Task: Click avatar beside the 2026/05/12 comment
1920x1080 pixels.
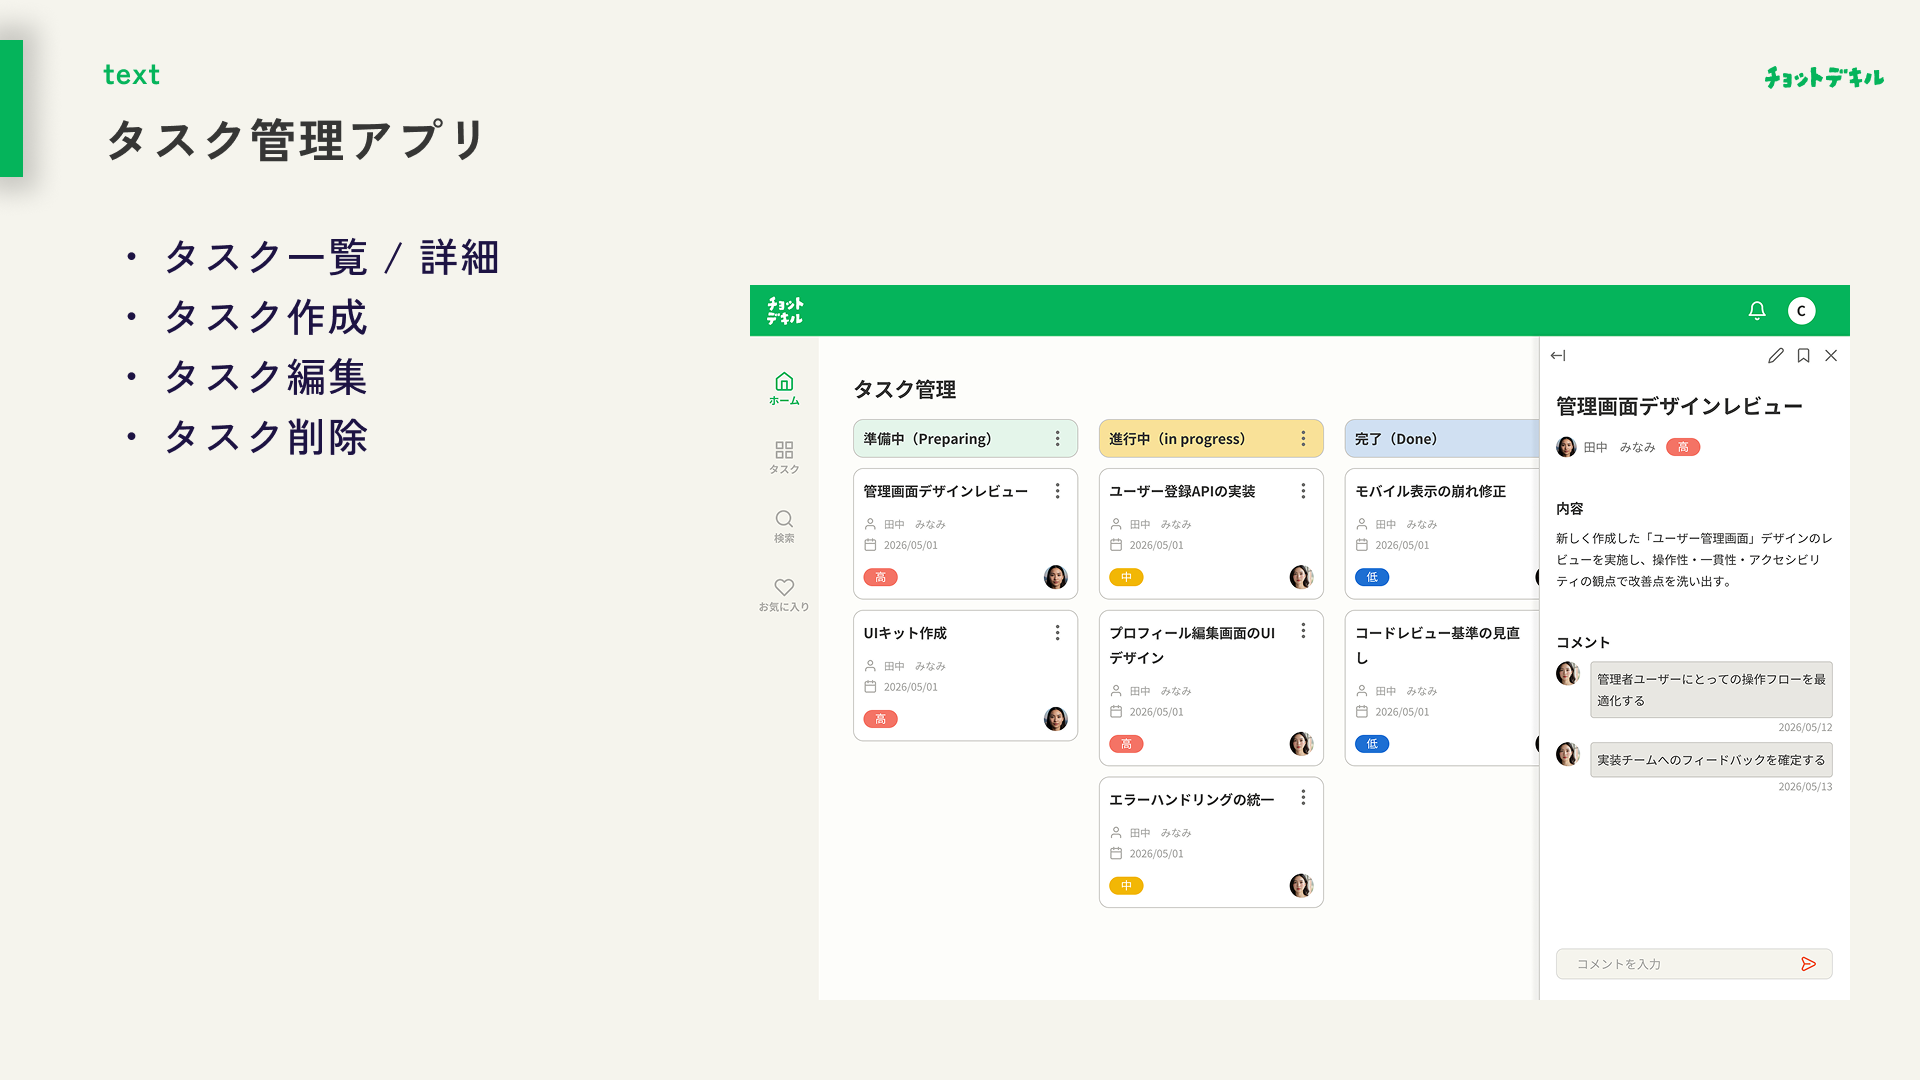Action: [x=1567, y=673]
